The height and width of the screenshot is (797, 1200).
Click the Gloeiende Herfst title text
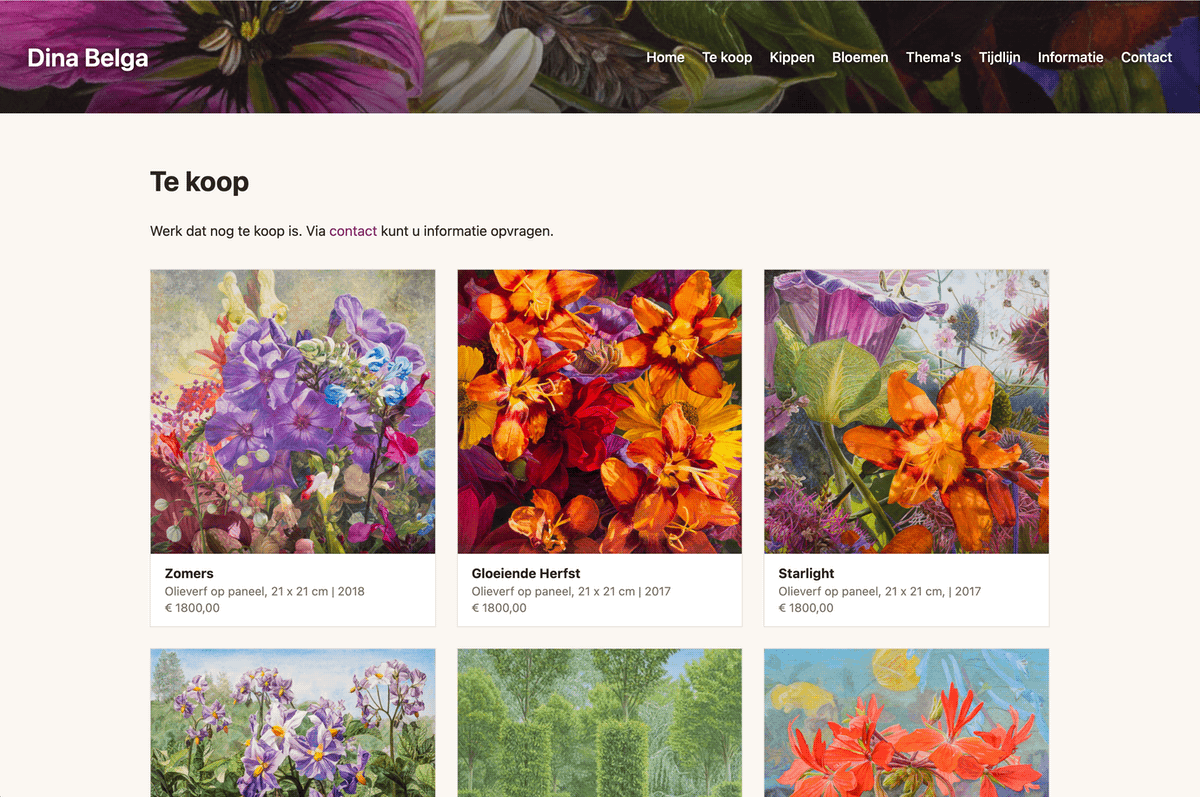[x=526, y=573]
